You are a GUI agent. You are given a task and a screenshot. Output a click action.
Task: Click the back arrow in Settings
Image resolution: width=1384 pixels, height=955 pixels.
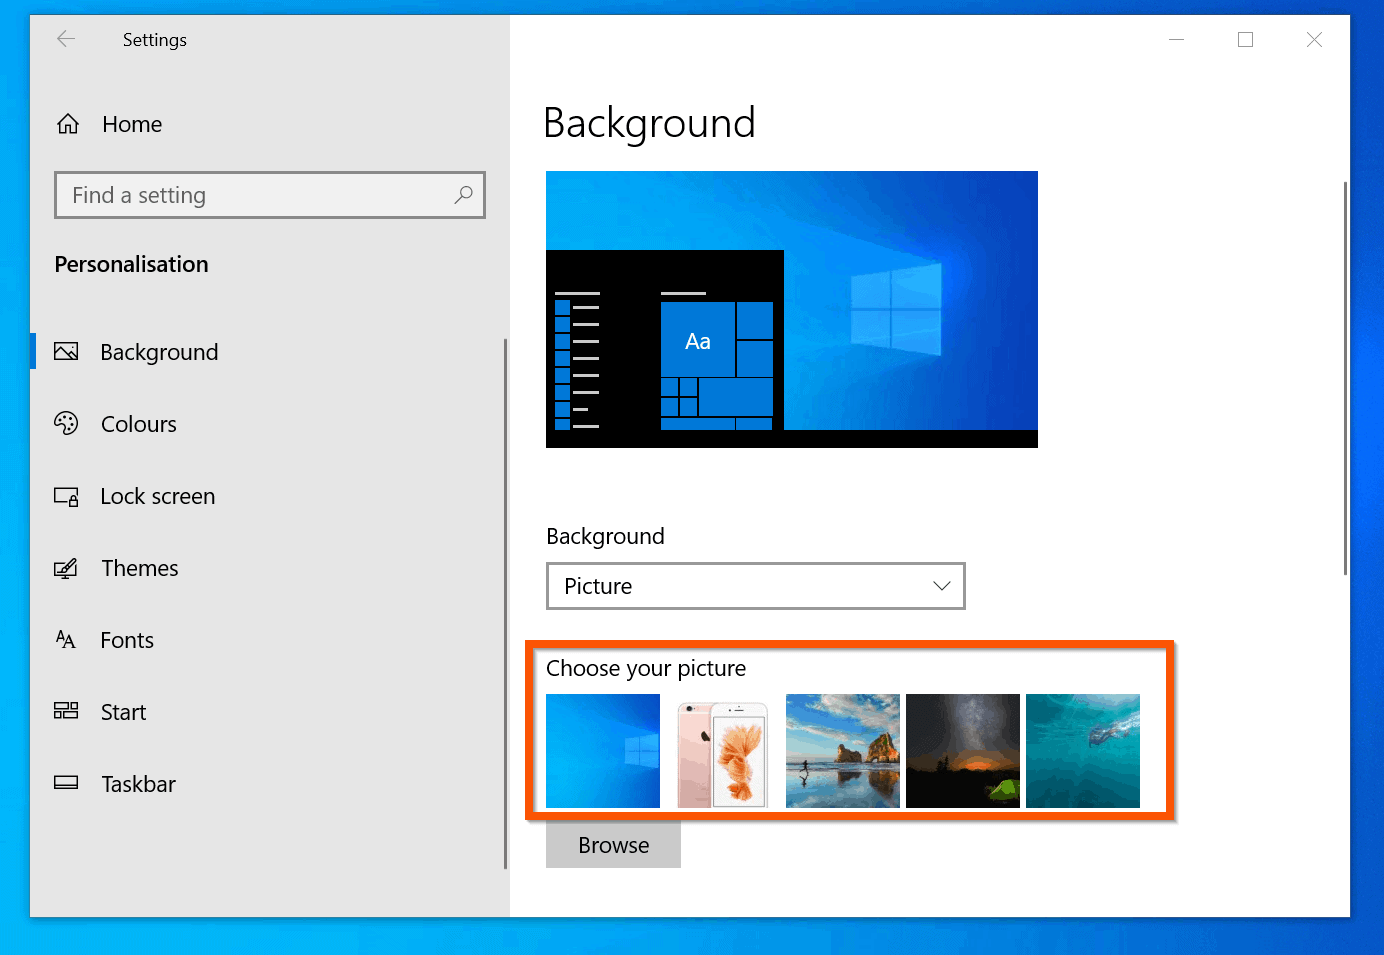(x=65, y=39)
